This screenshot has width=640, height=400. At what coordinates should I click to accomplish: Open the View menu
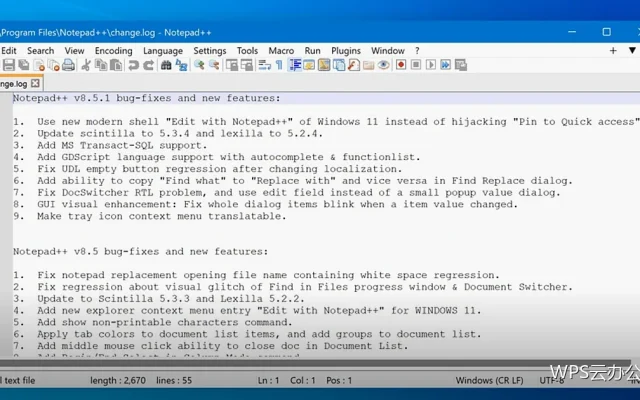pos(74,51)
